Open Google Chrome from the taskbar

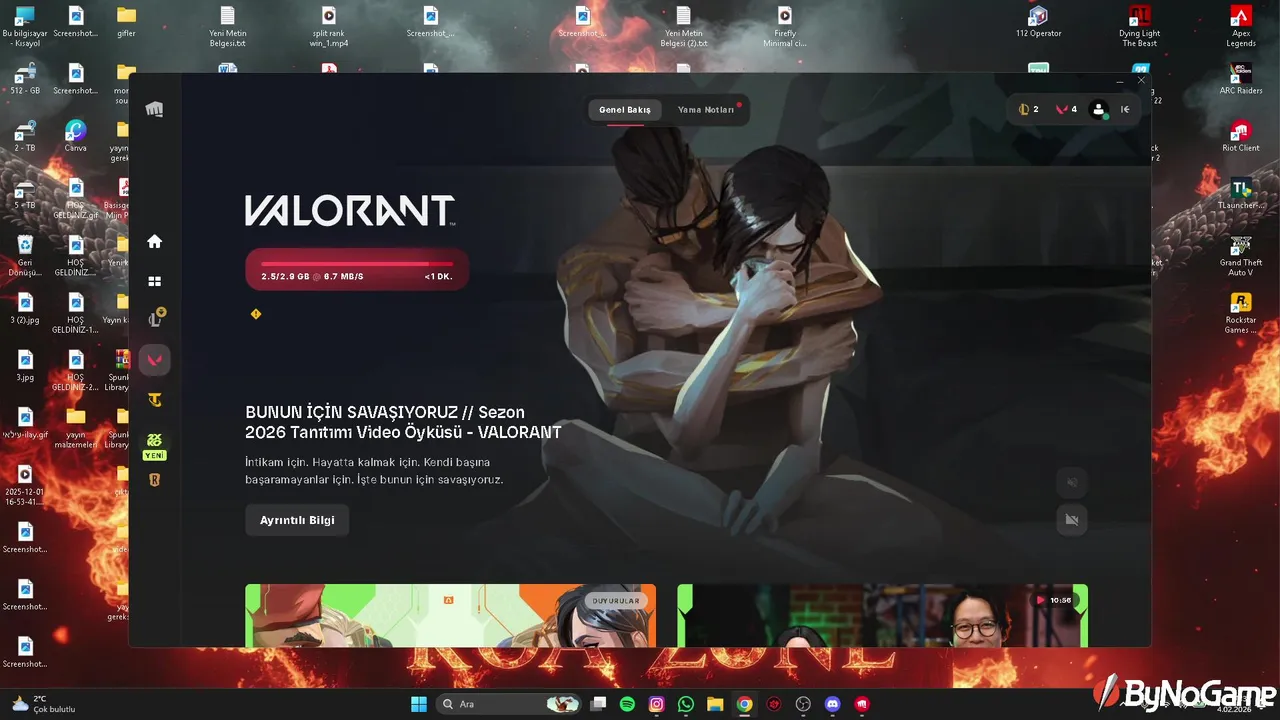coord(744,704)
